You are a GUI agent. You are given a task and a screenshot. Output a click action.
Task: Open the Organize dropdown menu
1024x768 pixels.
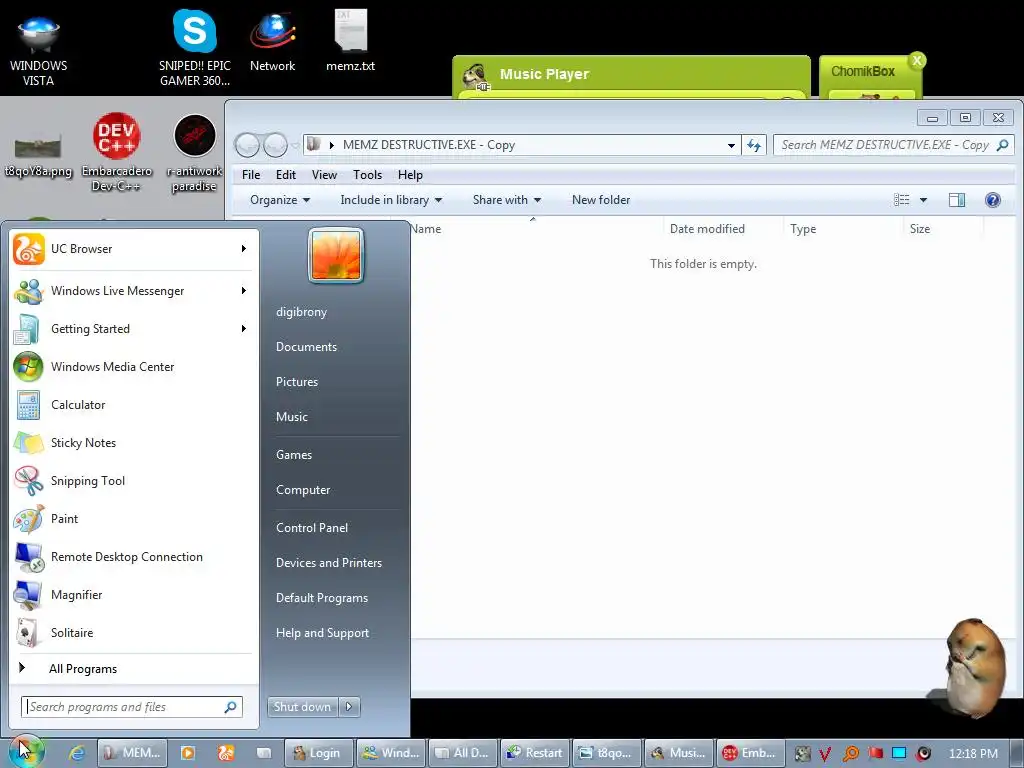point(280,200)
